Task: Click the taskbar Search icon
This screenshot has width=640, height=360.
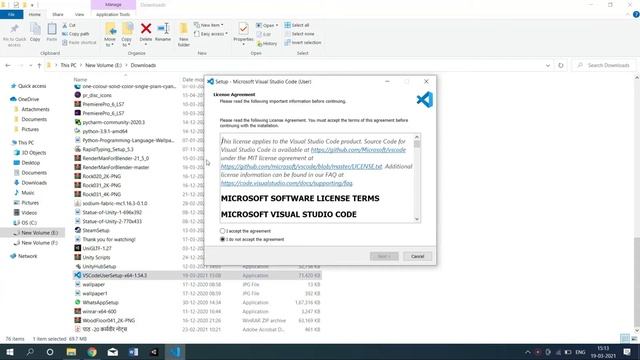Action: click(30, 352)
